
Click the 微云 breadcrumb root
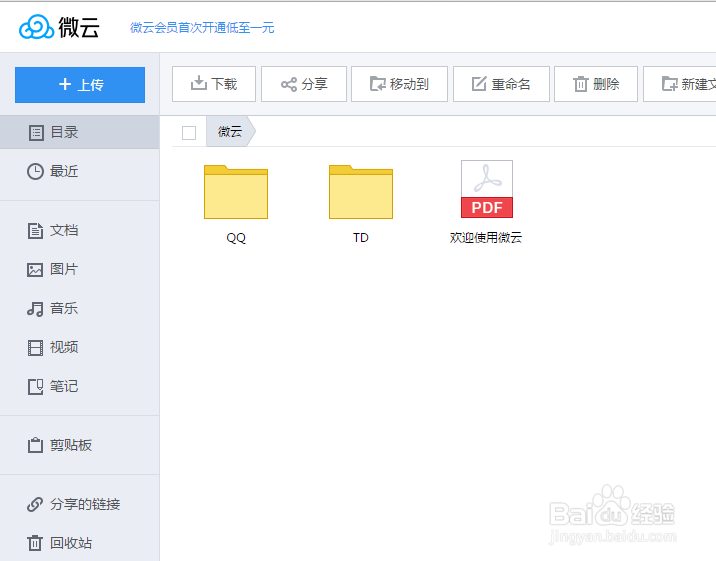click(230, 132)
